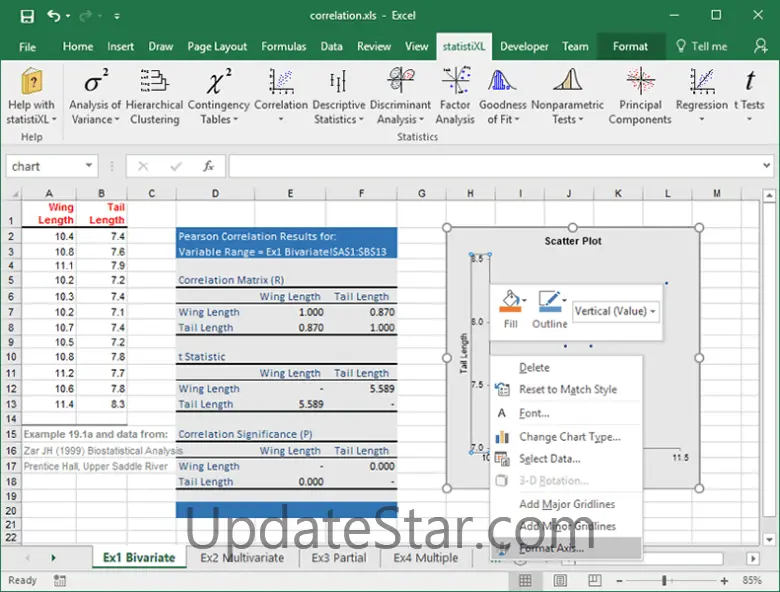
Task: Click Fill paint bucket in mini toolbar
Action: click(x=510, y=302)
